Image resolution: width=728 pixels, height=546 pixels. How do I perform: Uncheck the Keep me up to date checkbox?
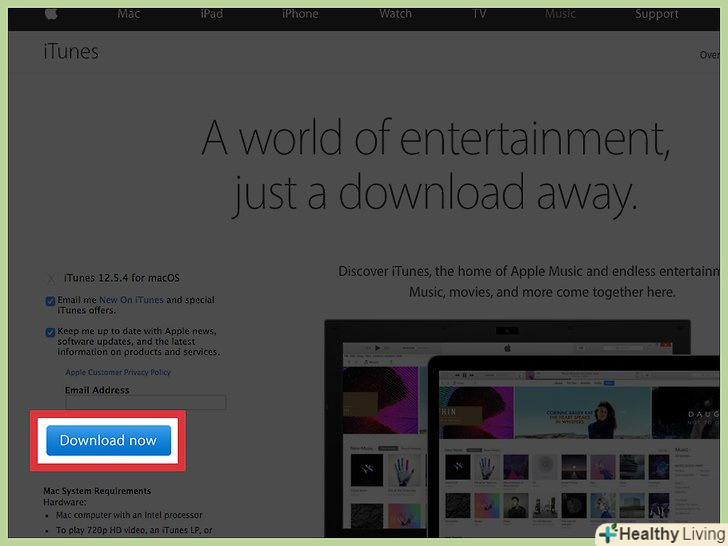(50, 332)
